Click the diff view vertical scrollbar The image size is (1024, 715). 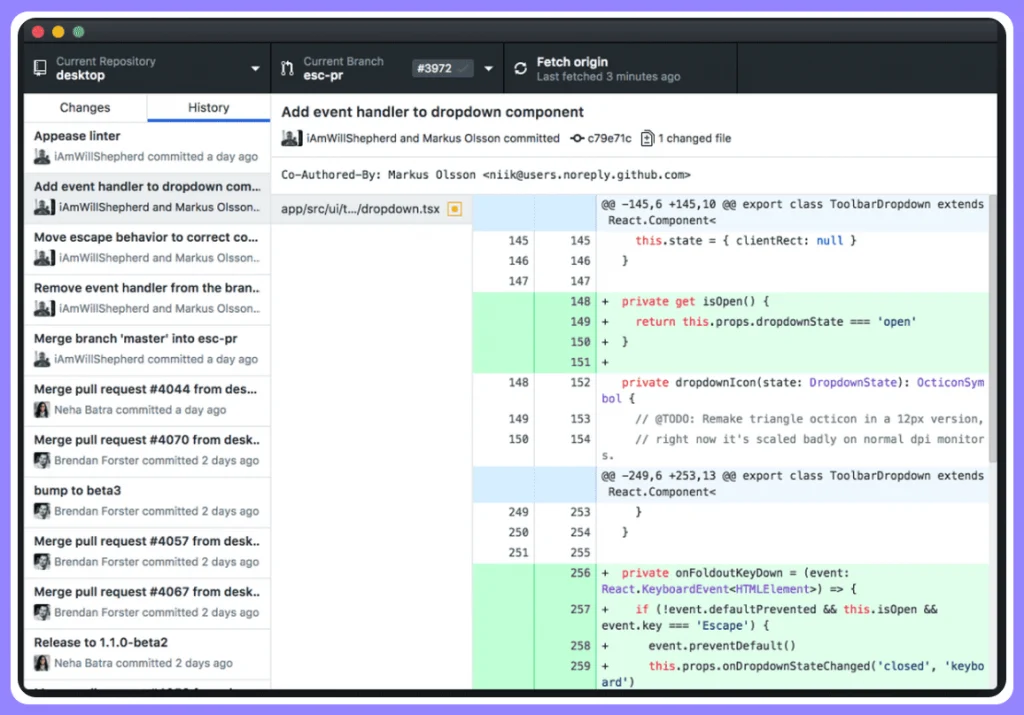point(993,328)
